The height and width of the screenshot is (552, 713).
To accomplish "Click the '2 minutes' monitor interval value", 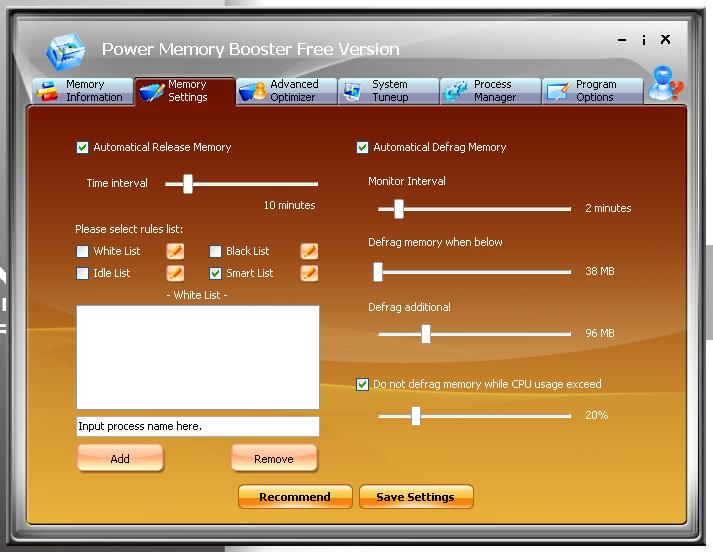I will click(608, 208).
